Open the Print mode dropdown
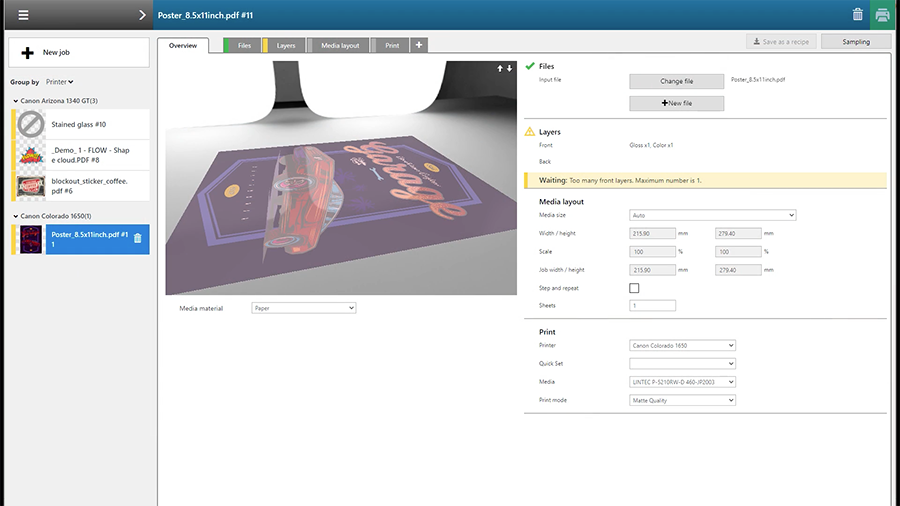 coord(682,400)
